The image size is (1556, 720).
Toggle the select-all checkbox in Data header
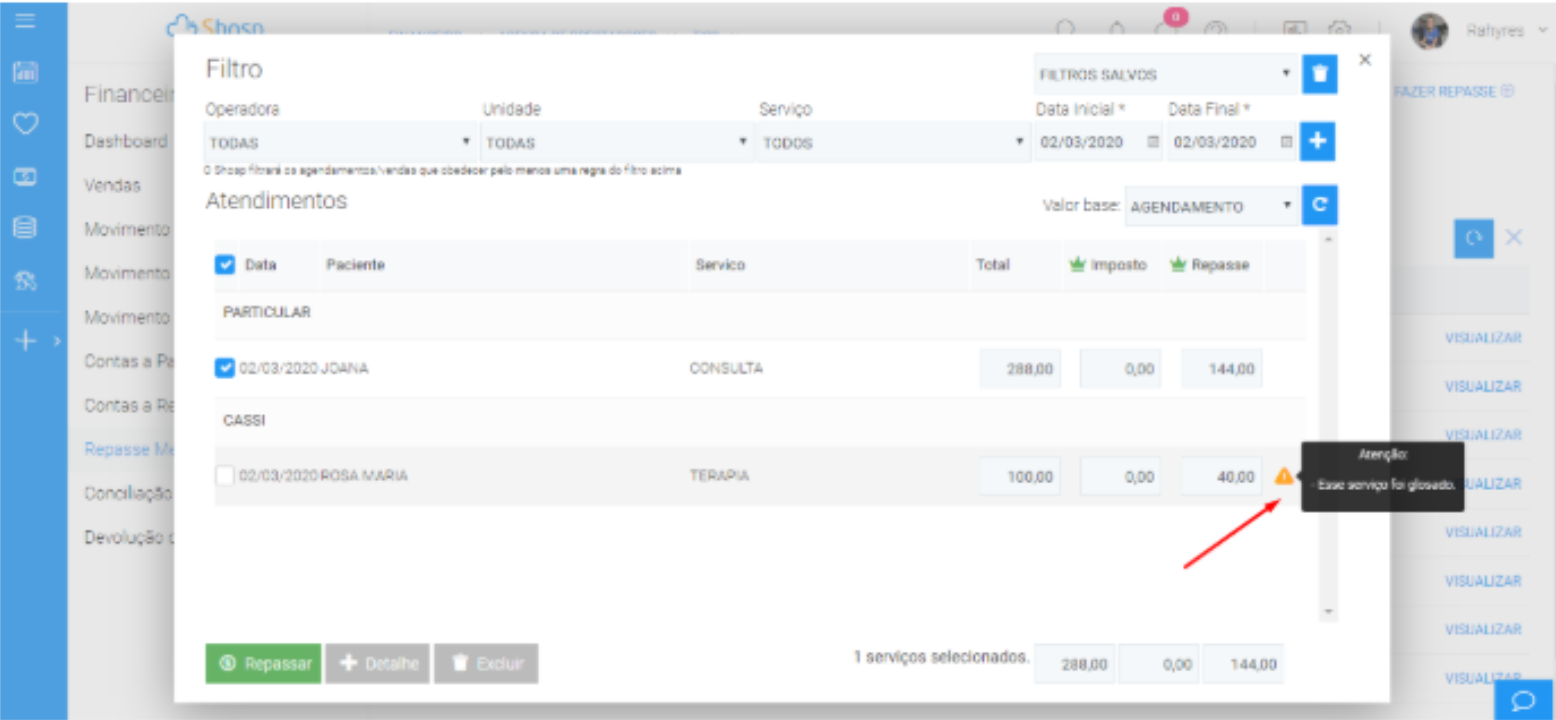(x=225, y=265)
